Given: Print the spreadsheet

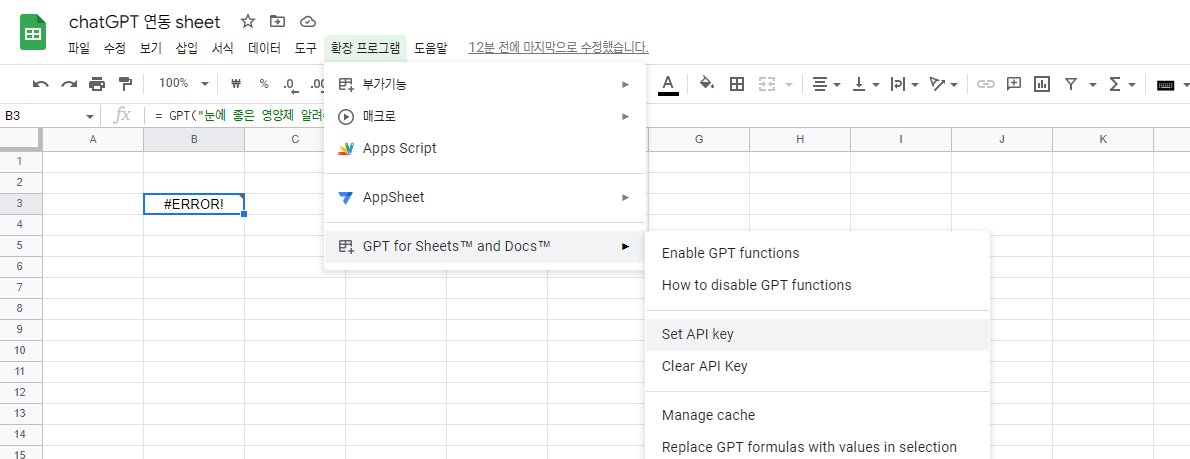Looking at the screenshot, I should point(97,84).
